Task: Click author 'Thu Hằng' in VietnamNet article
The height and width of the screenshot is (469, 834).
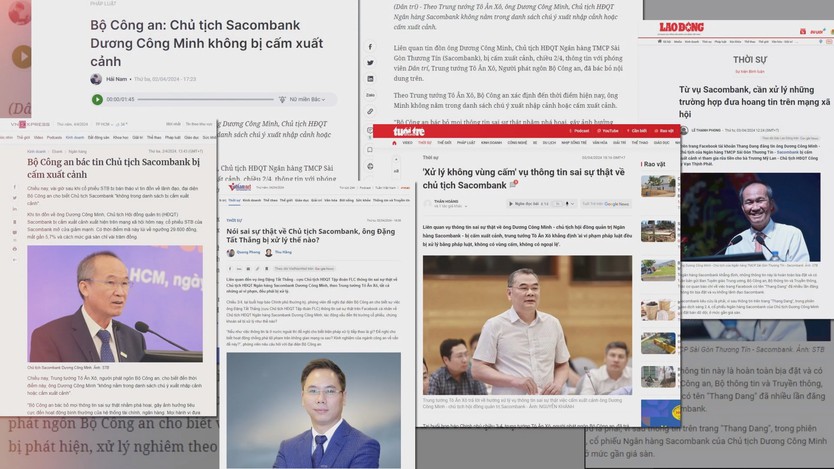Action: [x=283, y=253]
